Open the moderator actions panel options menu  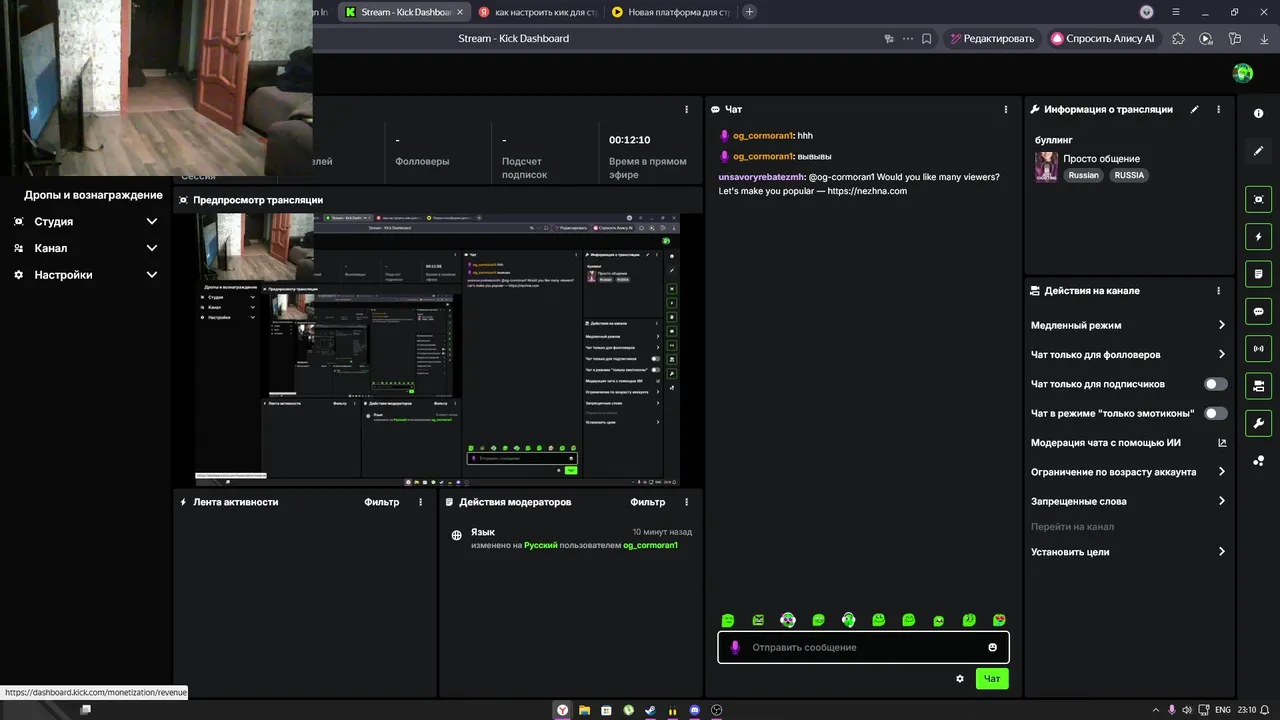click(x=686, y=502)
